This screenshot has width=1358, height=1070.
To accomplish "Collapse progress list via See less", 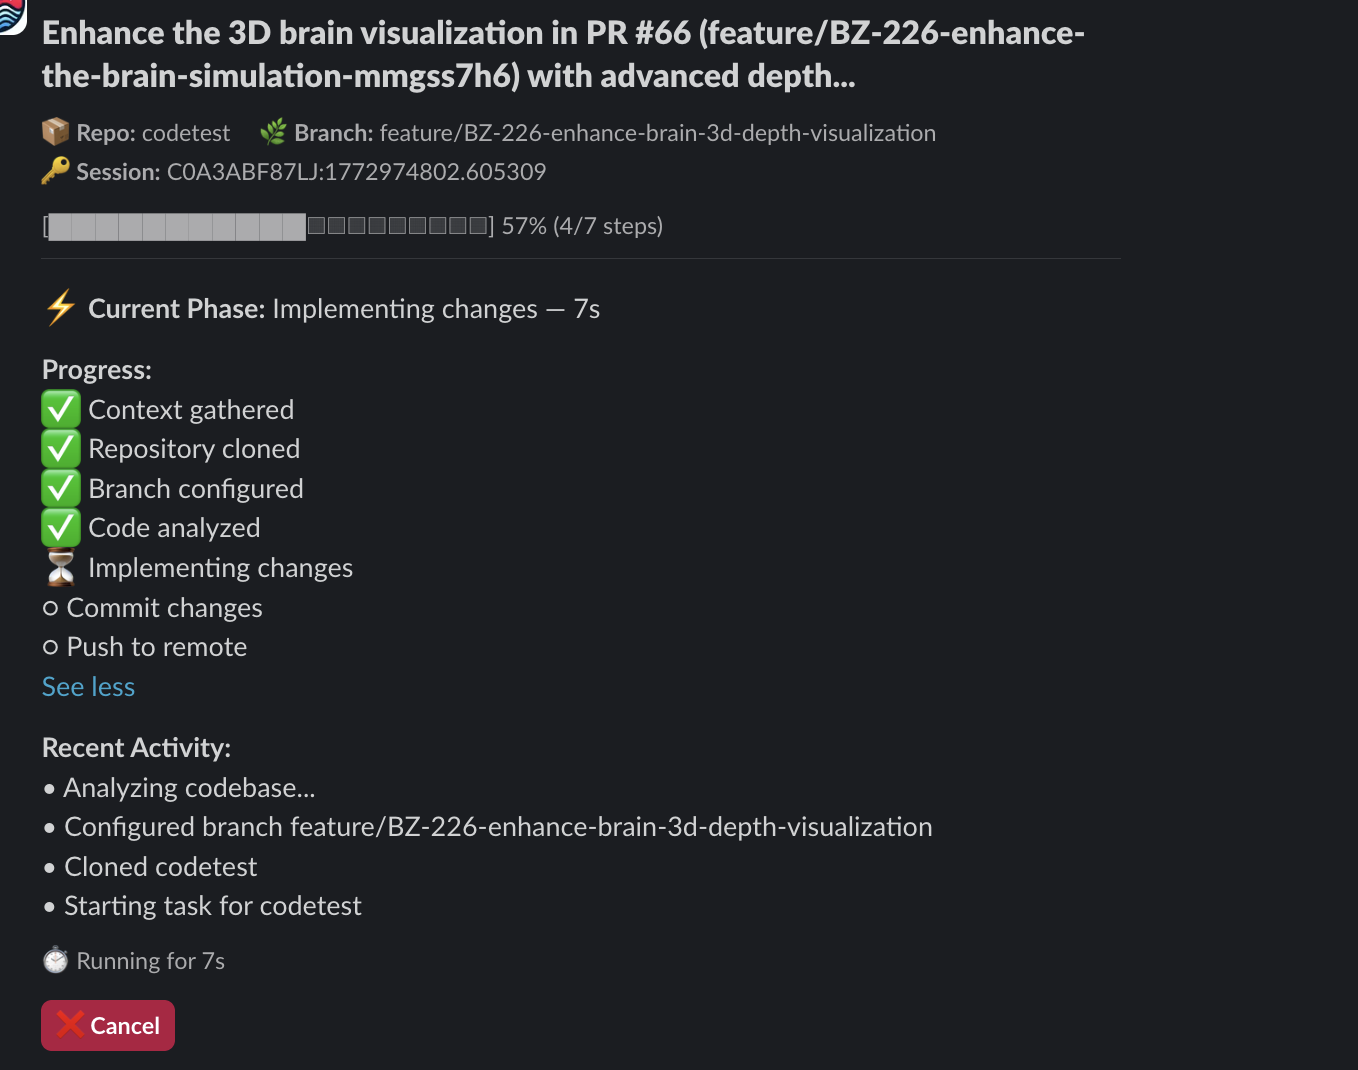I will click(88, 686).
